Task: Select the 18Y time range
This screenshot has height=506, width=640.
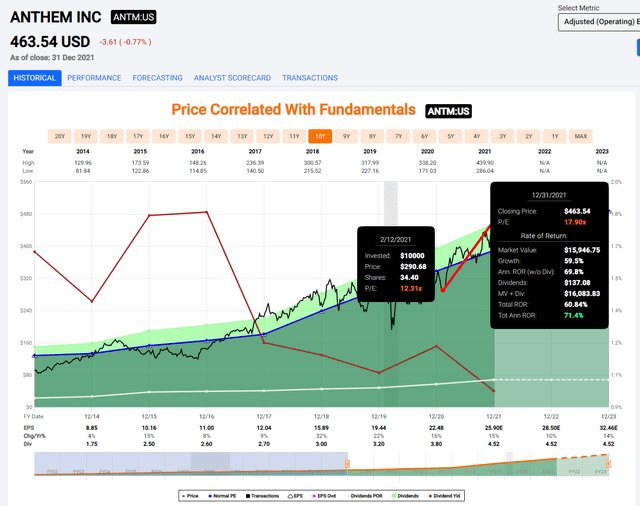Action: 112,136
